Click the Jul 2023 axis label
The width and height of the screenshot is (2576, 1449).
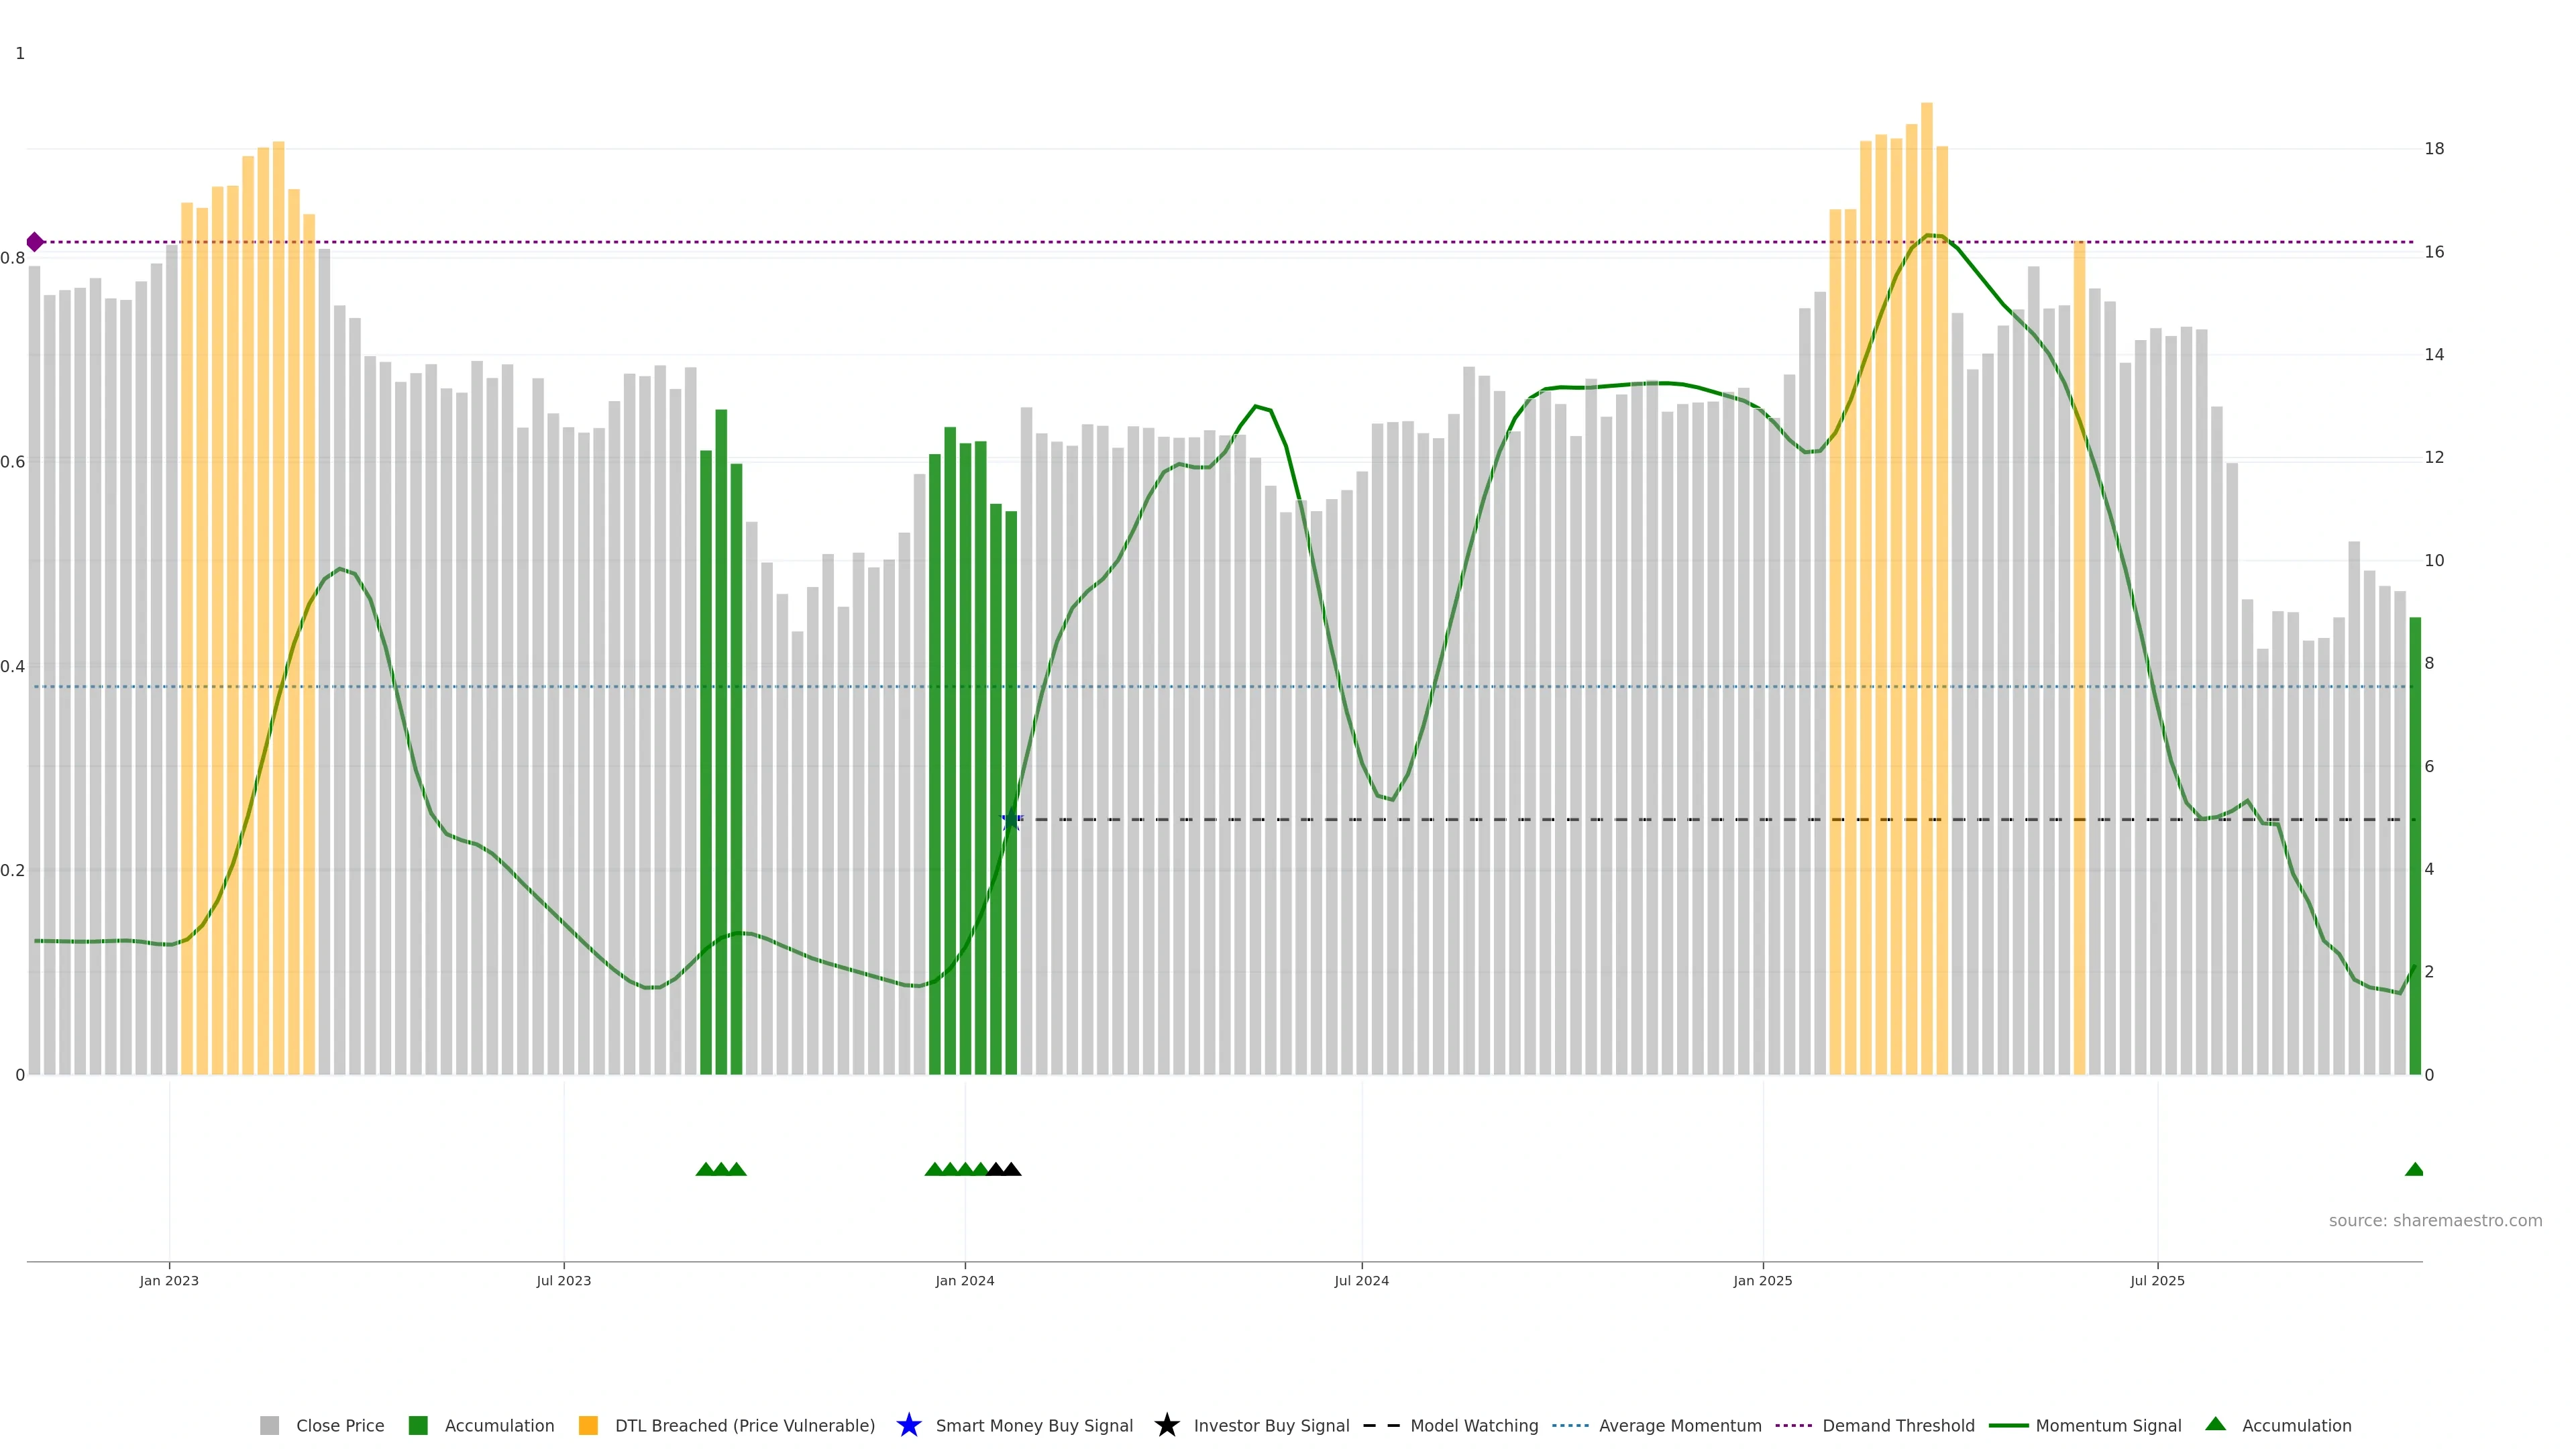[563, 1280]
